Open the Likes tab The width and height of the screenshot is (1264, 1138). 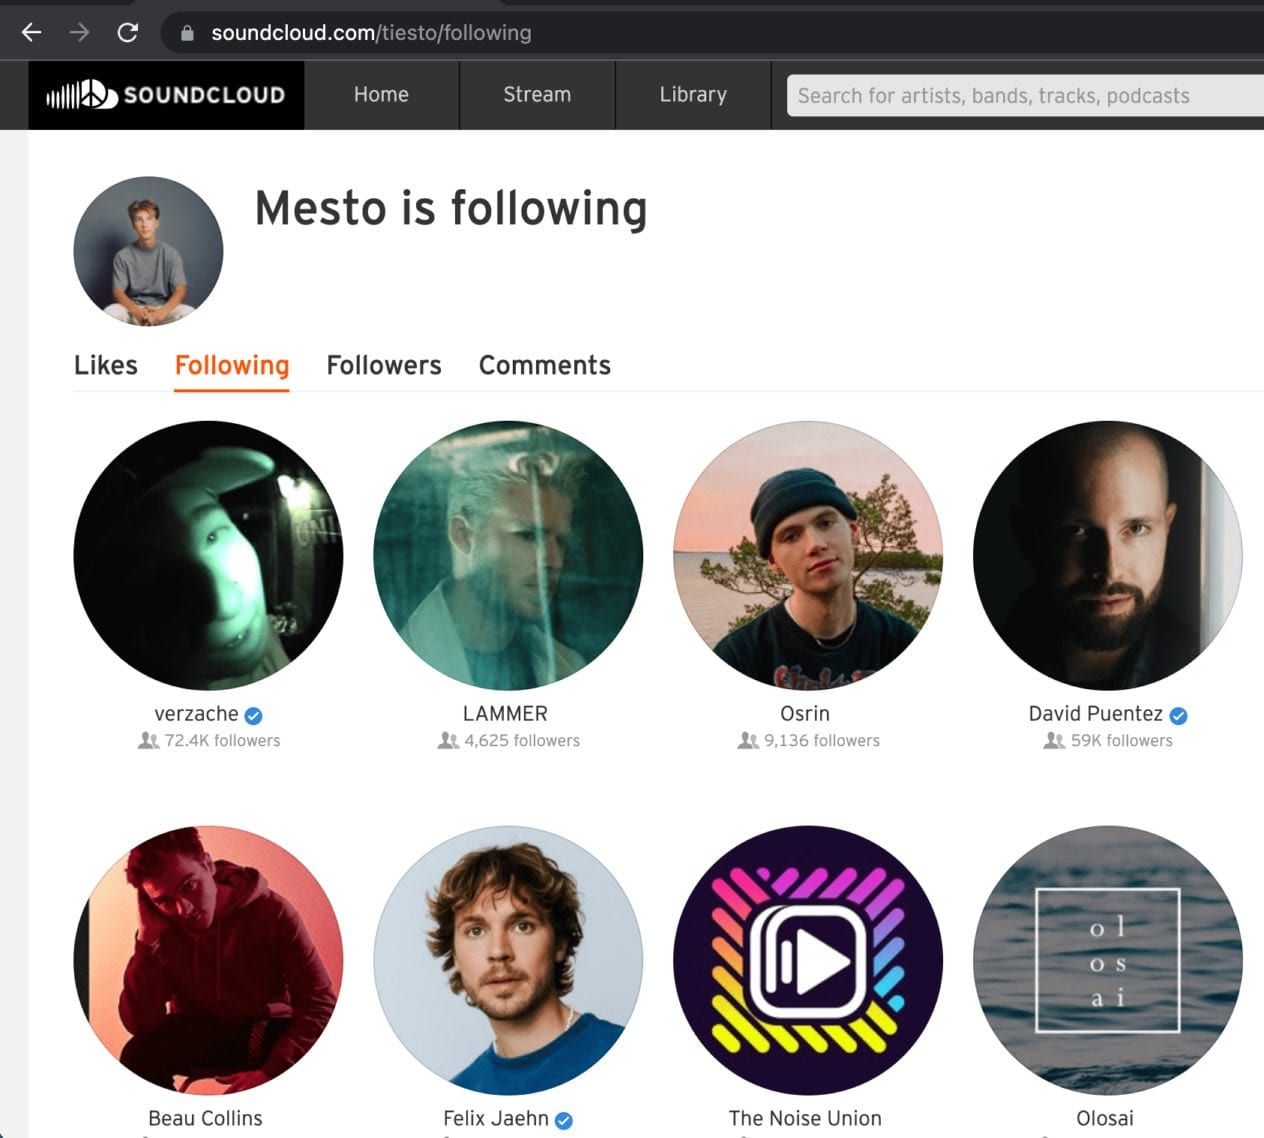105,365
